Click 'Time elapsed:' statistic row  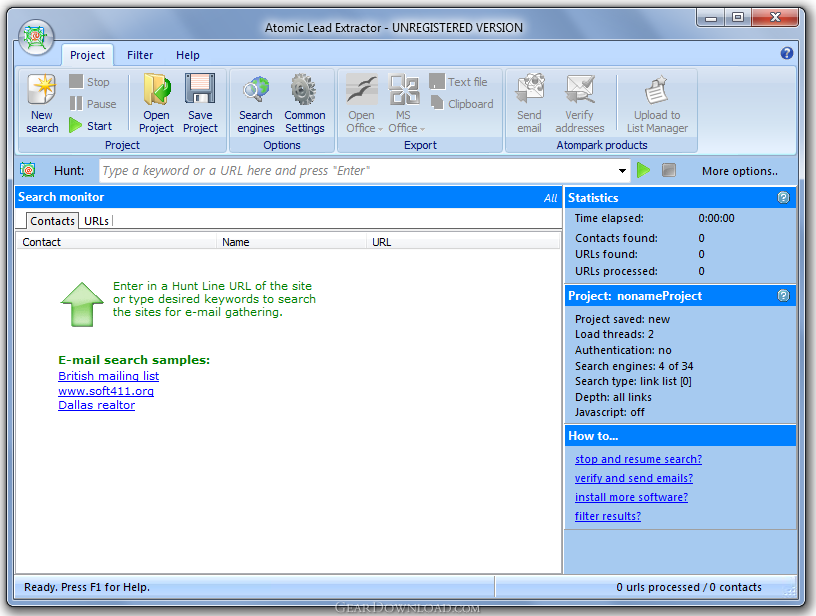click(x=655, y=218)
